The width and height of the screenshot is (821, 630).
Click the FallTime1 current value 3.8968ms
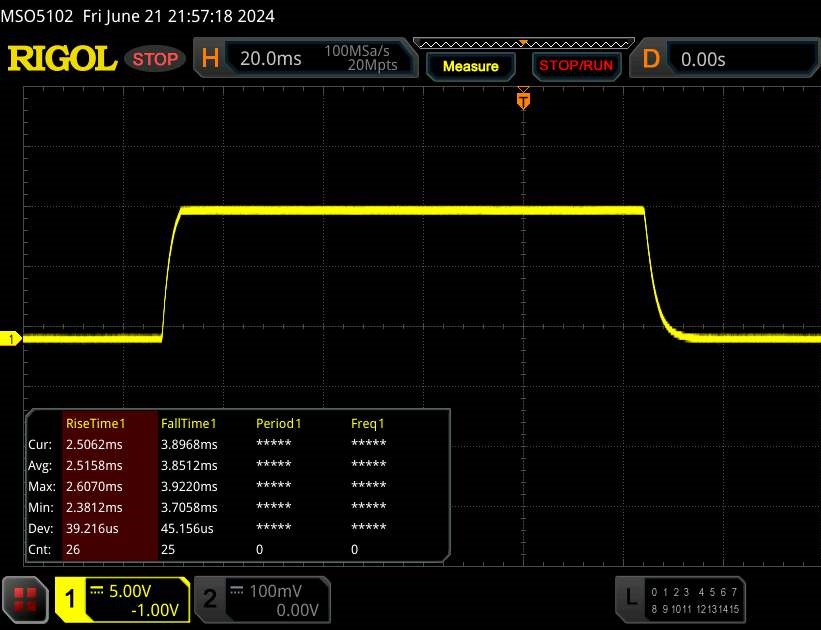pos(189,445)
